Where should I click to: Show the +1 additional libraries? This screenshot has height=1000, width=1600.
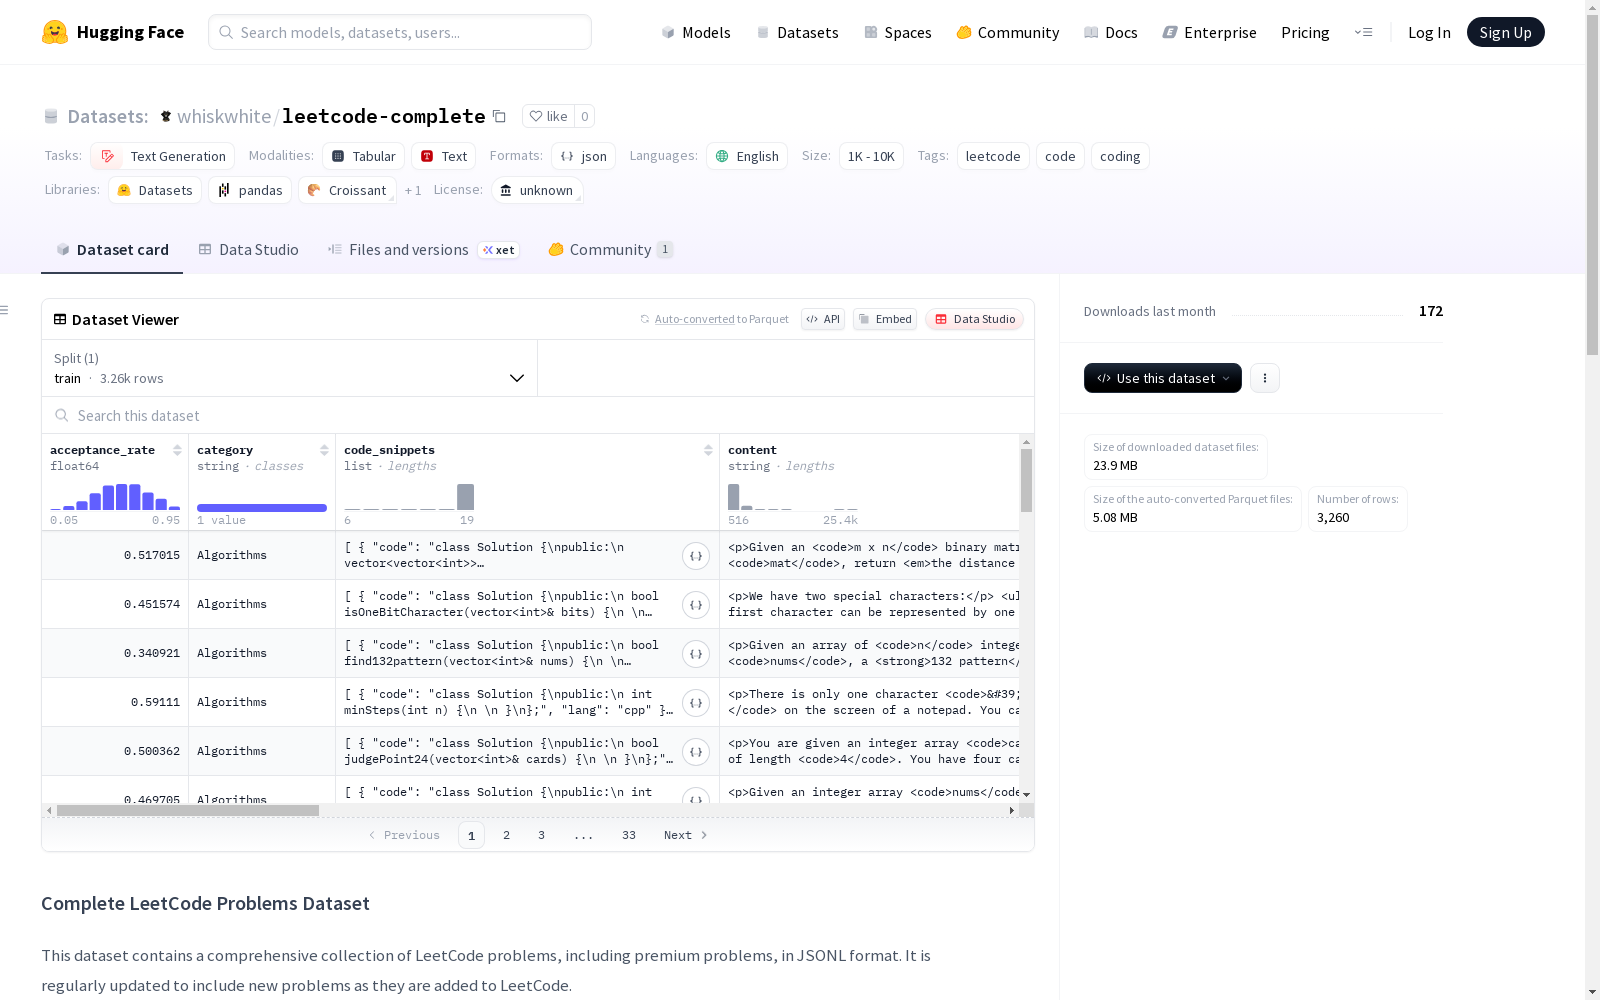coord(413,190)
